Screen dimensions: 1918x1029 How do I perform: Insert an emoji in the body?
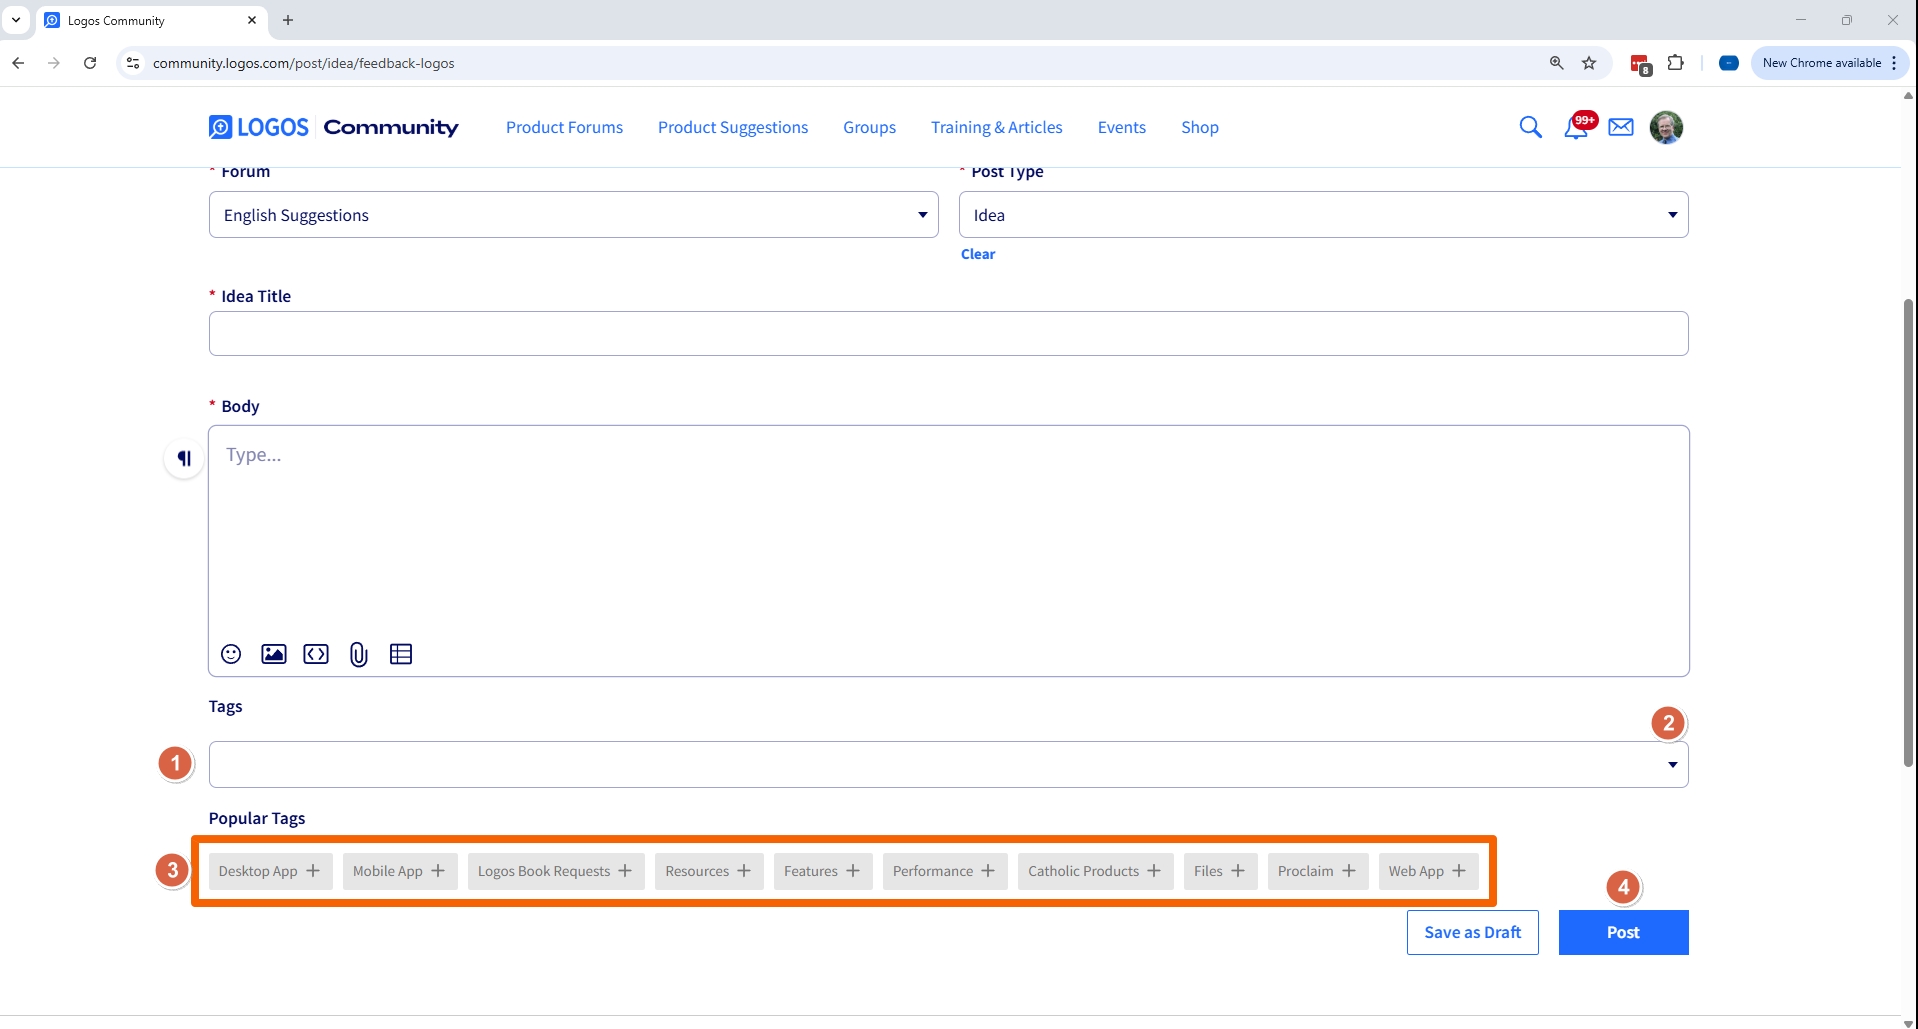[231, 654]
